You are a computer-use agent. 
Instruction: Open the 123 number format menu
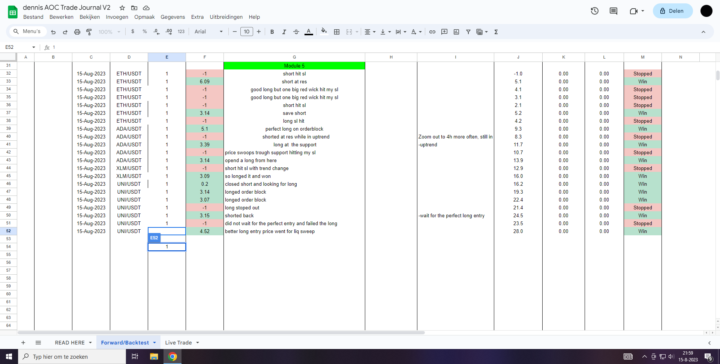tap(181, 32)
